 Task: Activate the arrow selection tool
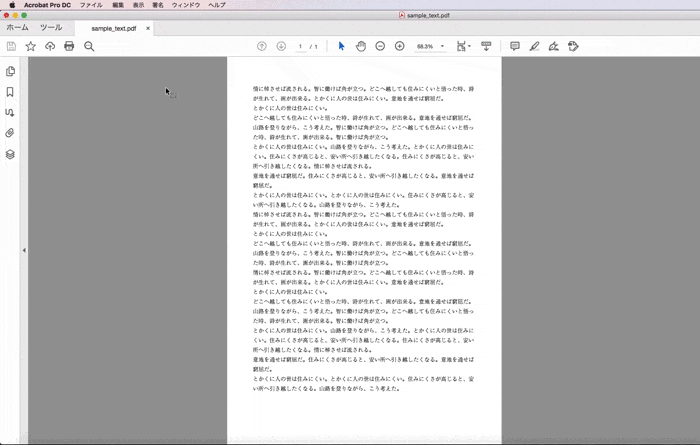[341, 46]
